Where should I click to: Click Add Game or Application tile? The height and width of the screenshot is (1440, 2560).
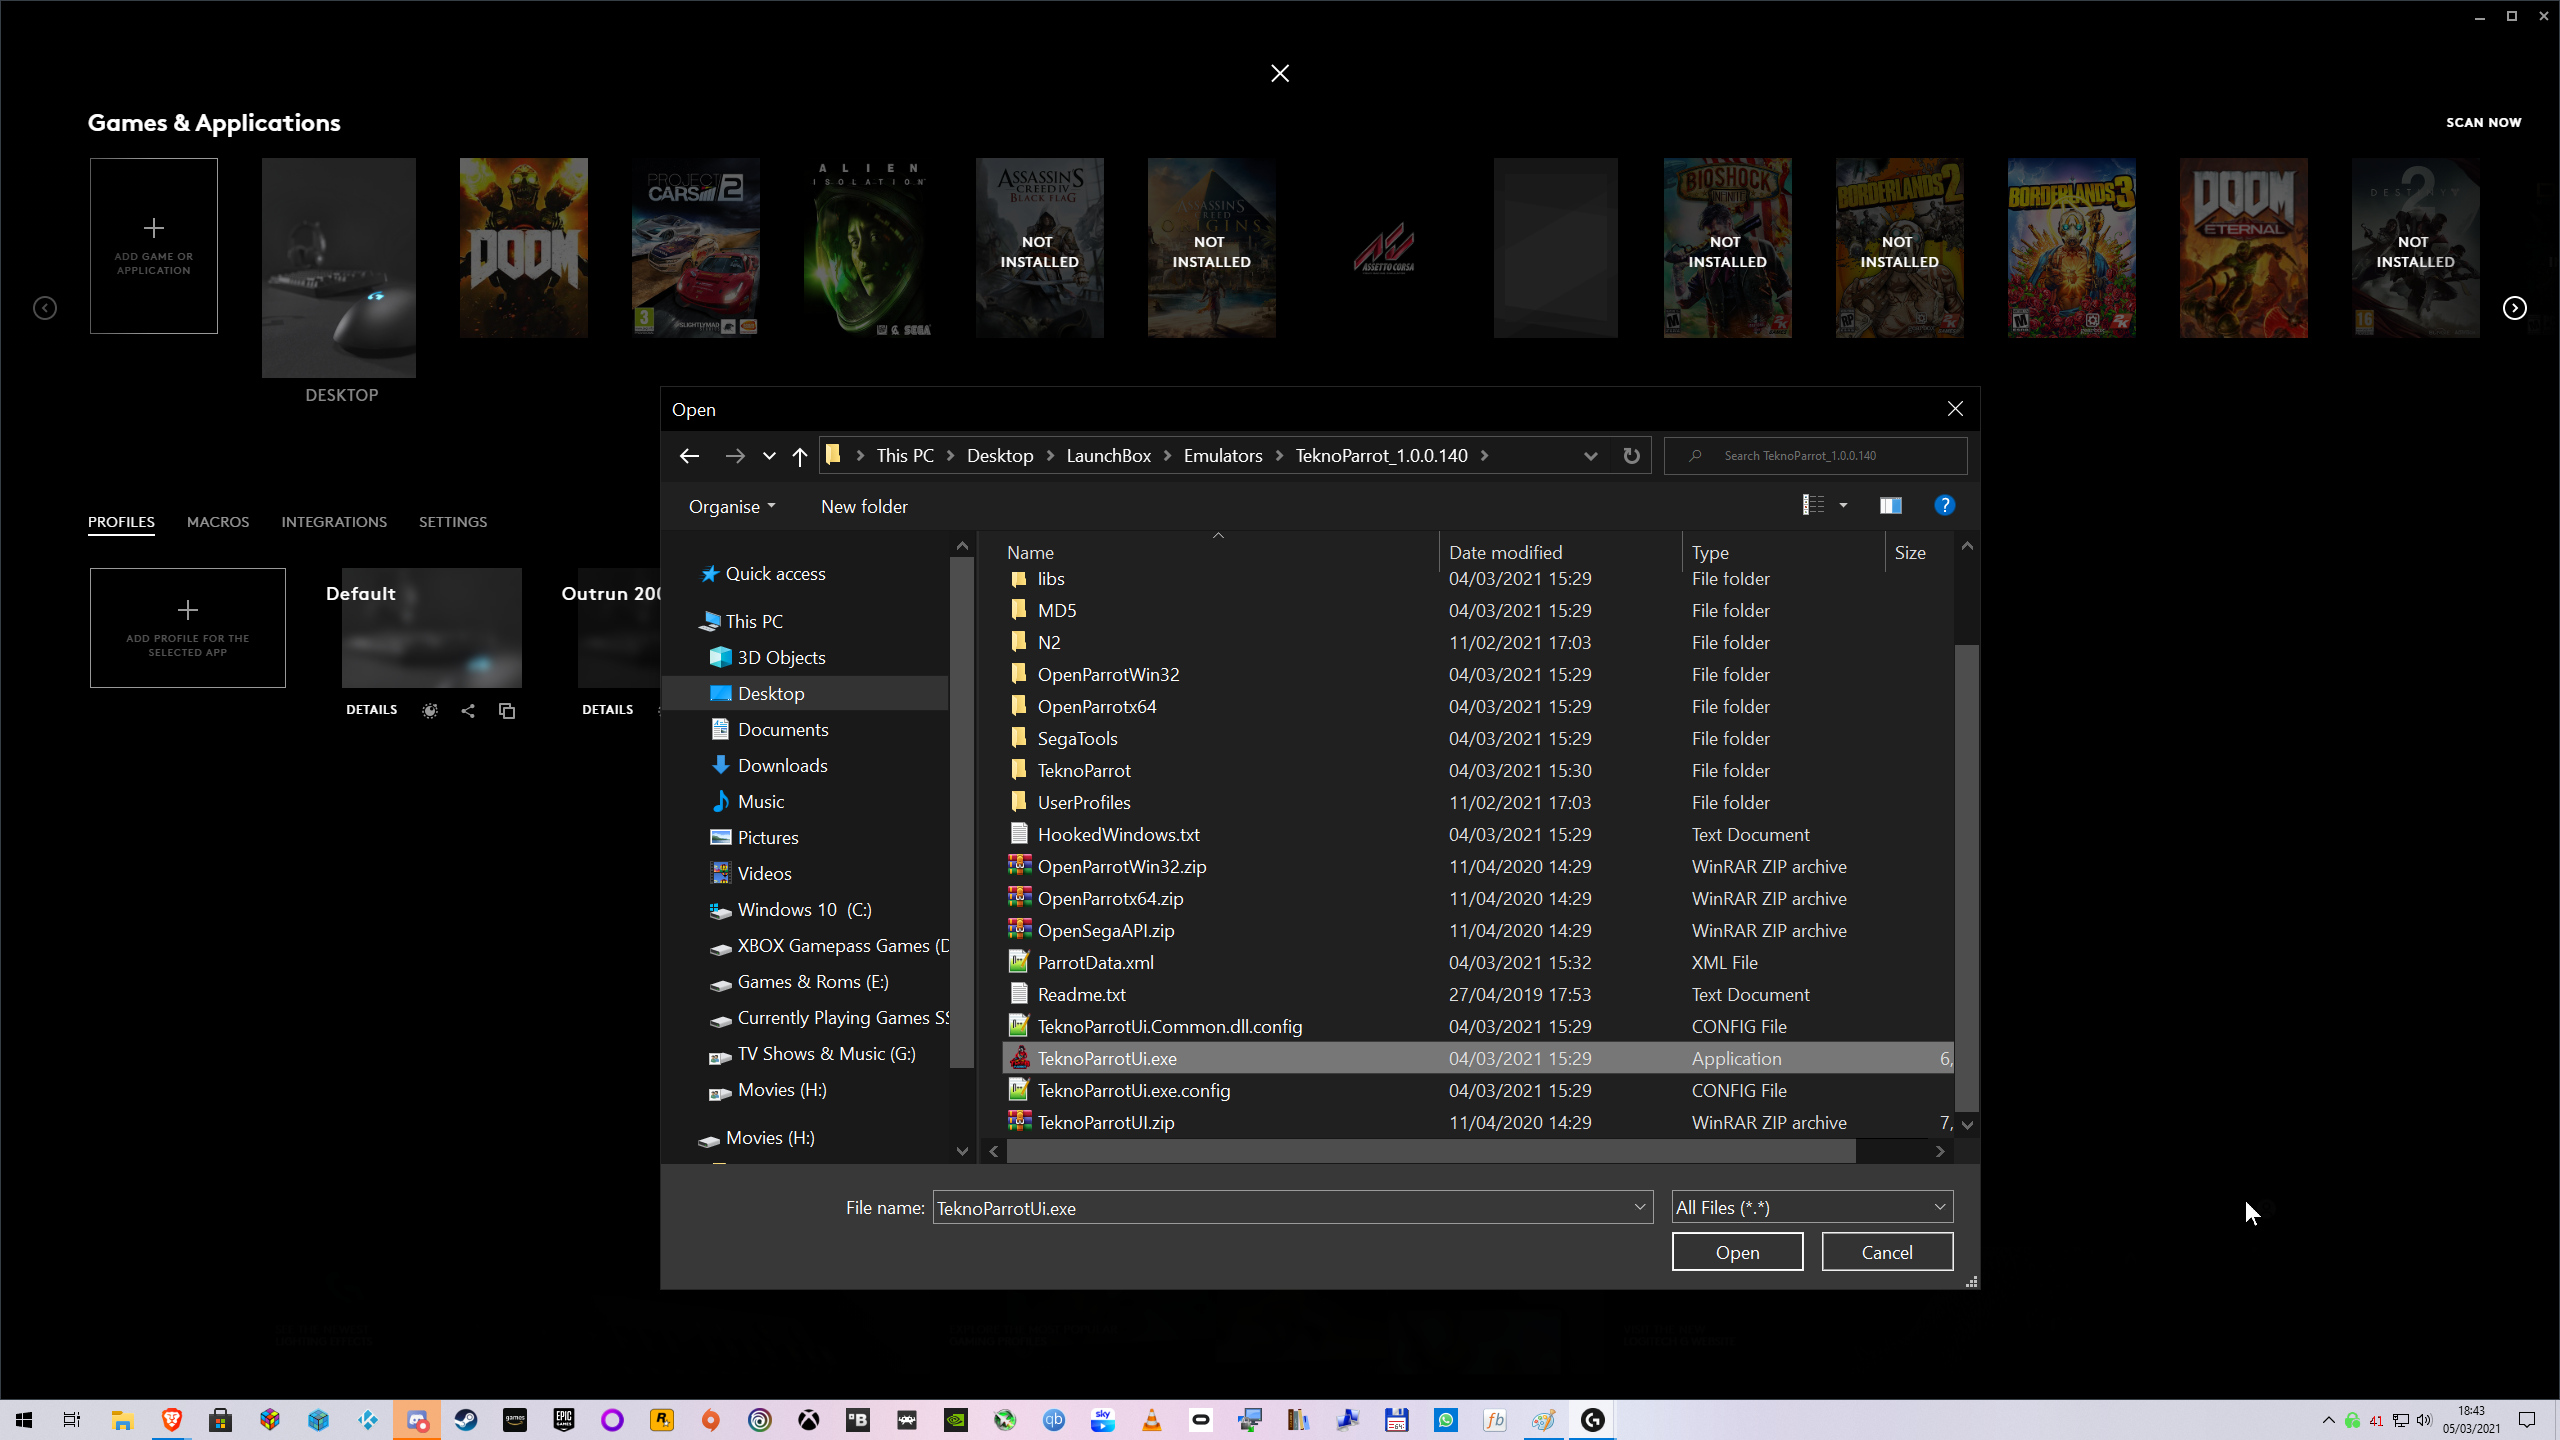[x=154, y=246]
